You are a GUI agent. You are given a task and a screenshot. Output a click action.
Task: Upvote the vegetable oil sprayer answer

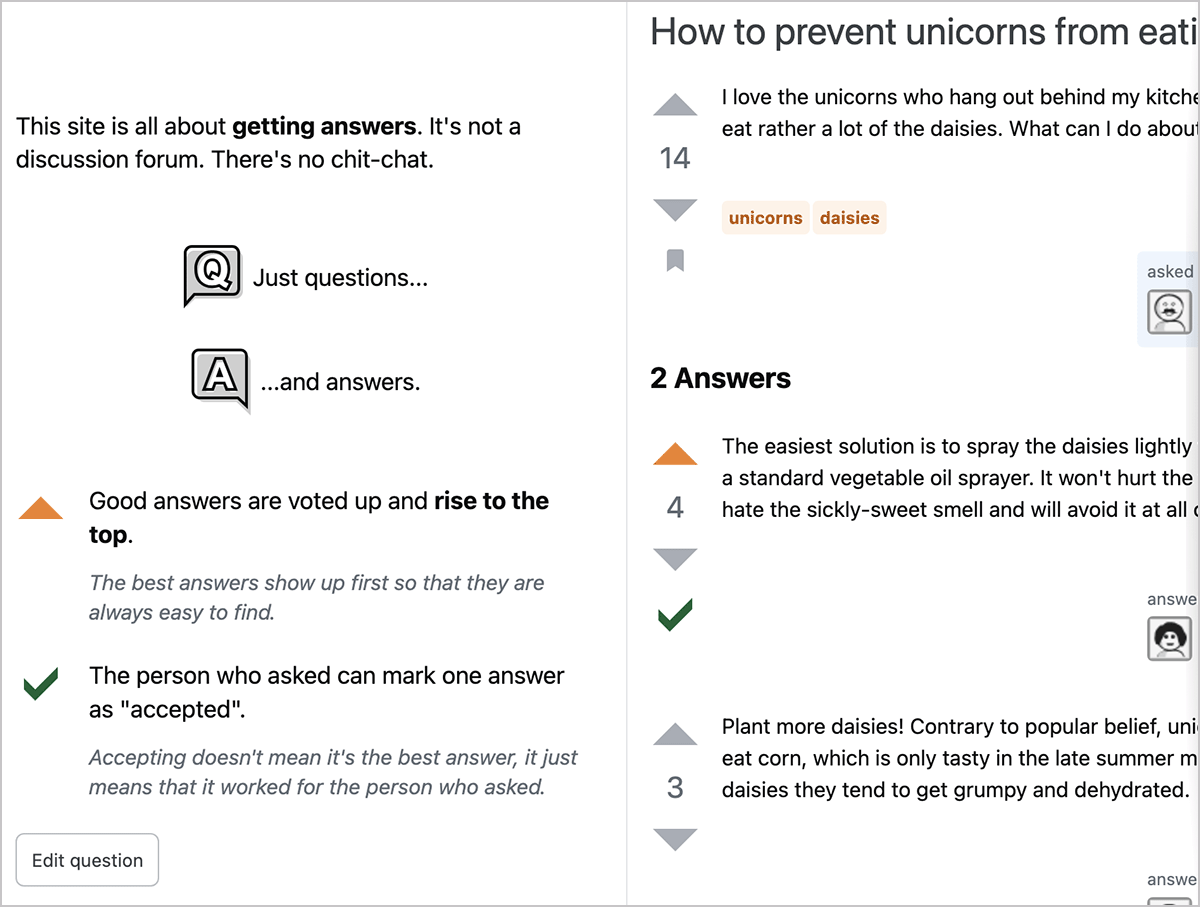675,455
